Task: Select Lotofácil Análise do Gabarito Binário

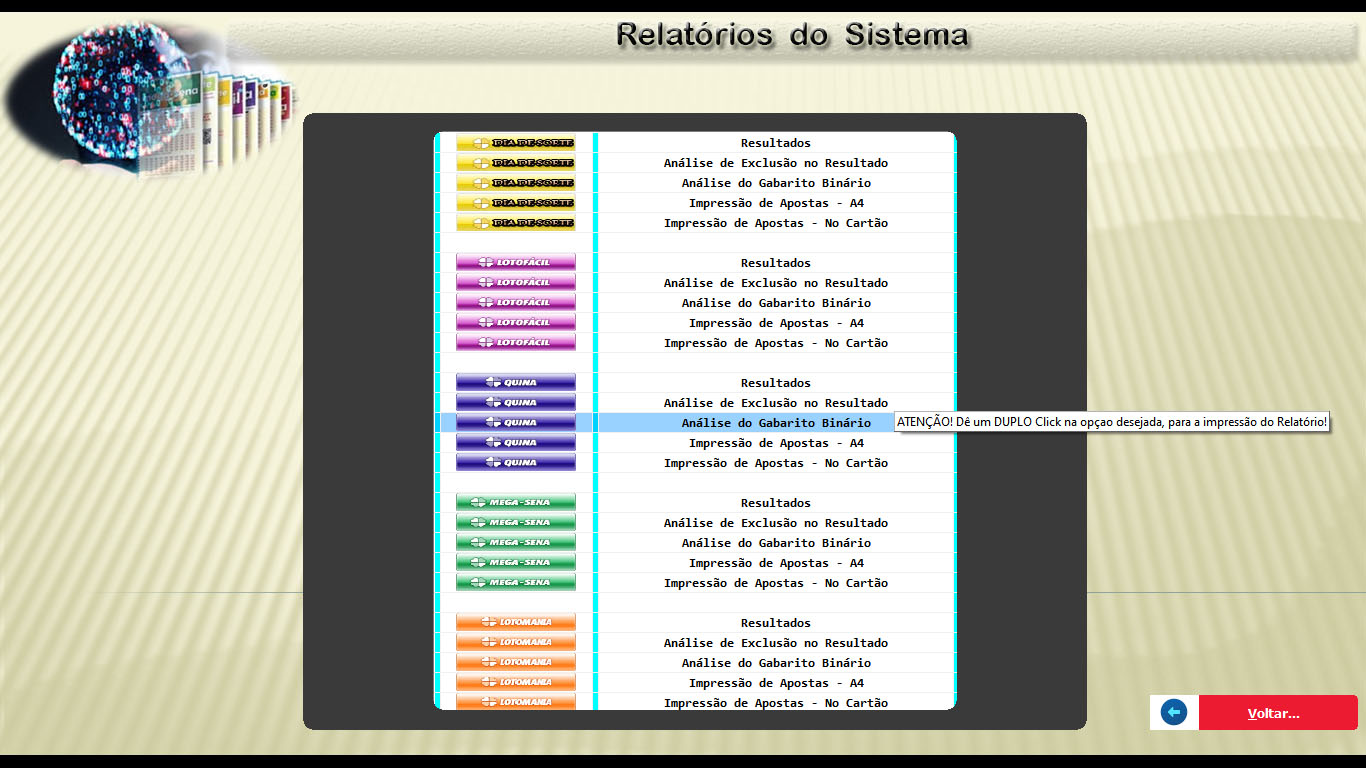Action: pos(776,303)
